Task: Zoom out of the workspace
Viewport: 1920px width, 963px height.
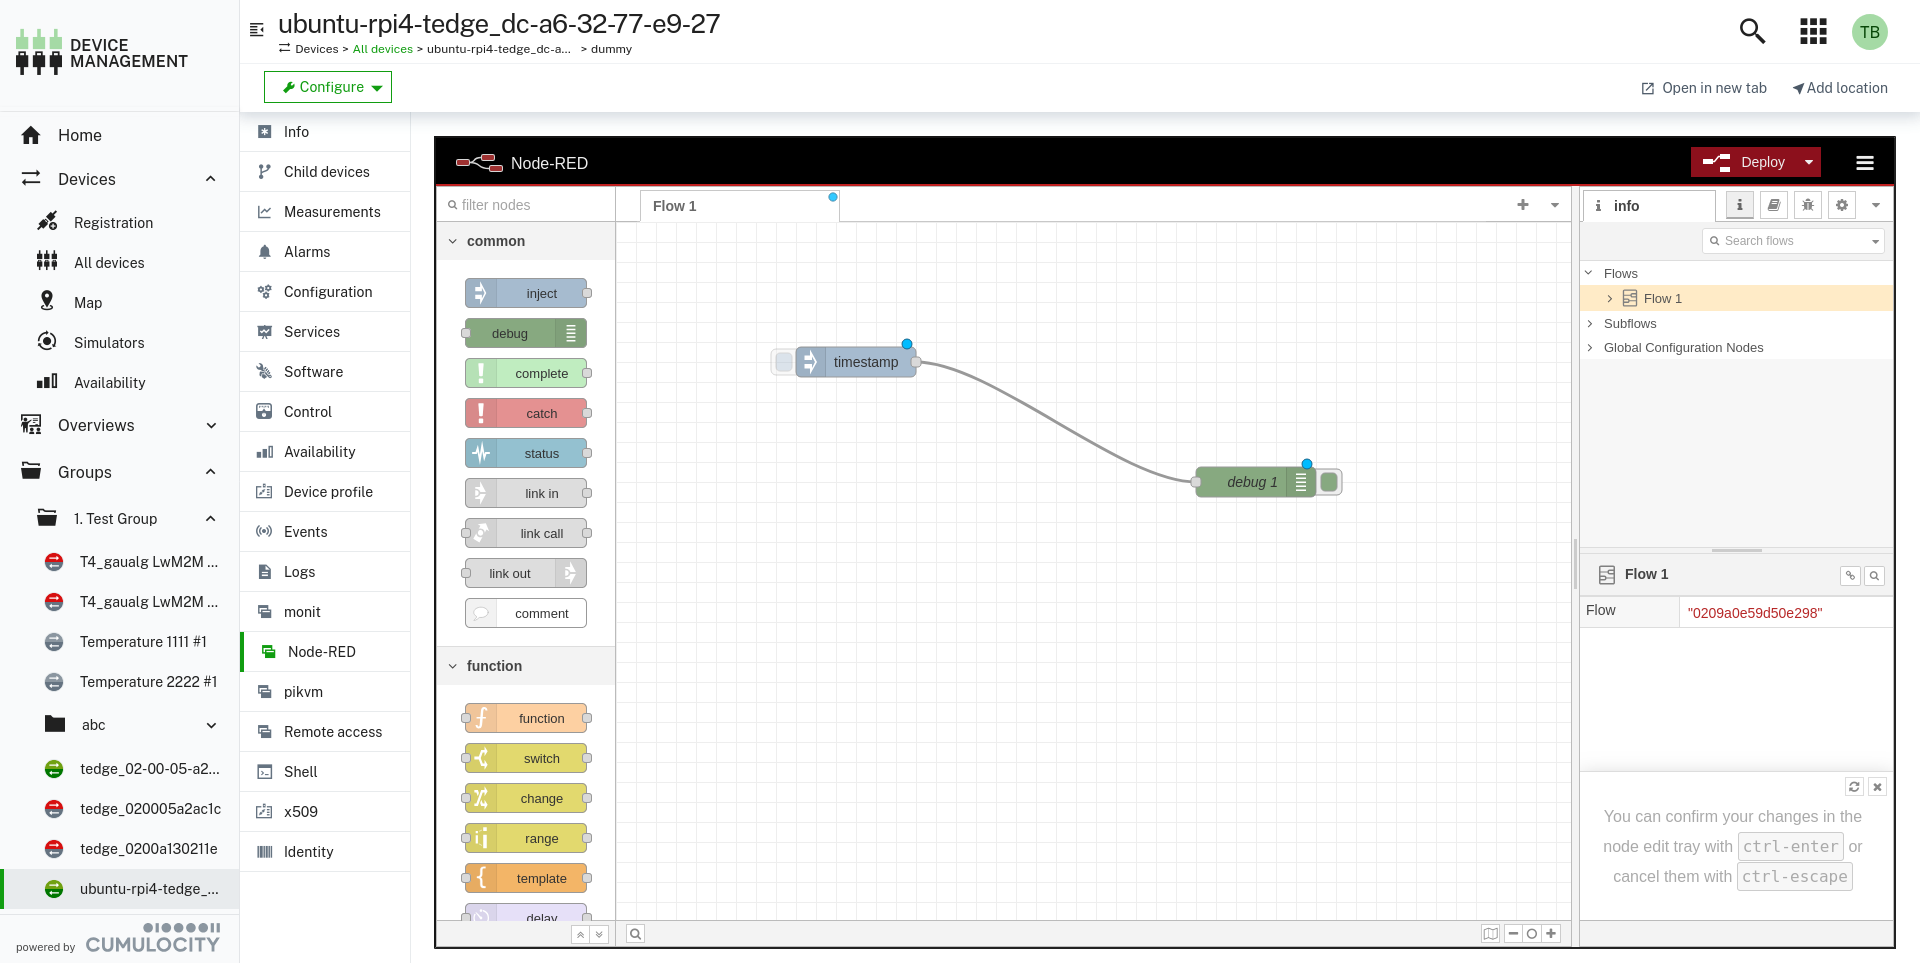Action: click(x=1513, y=934)
